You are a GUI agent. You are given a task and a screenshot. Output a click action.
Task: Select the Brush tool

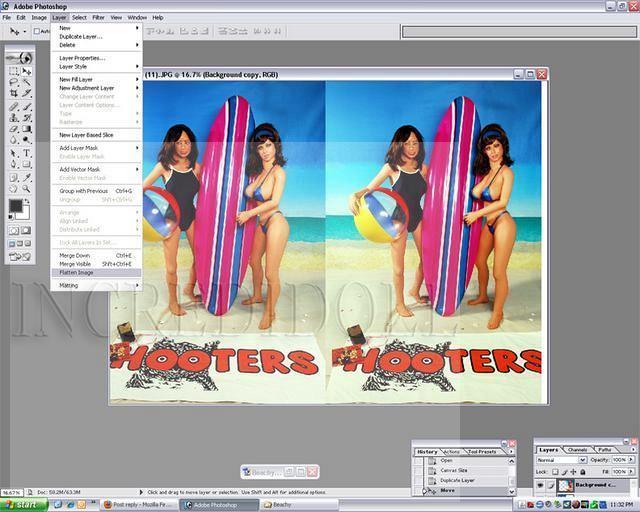[x=27, y=107]
